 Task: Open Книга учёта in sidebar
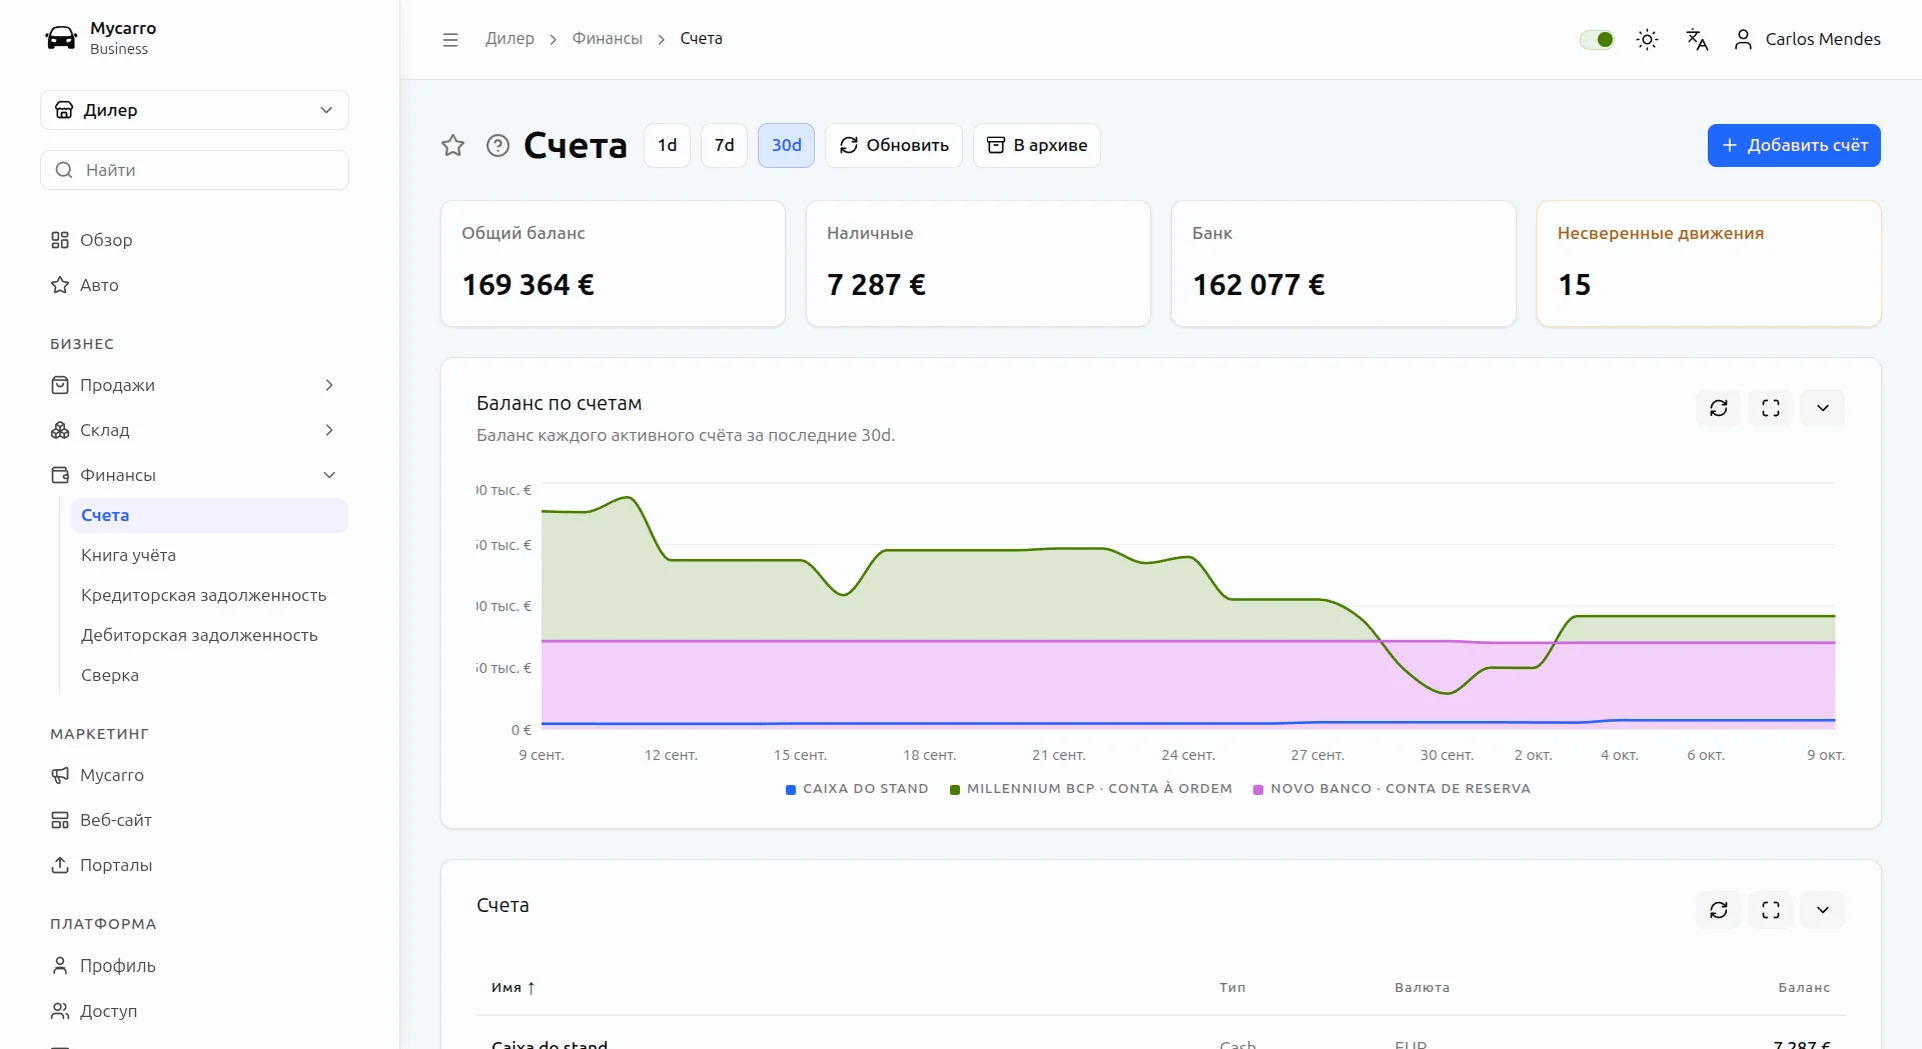(x=129, y=555)
